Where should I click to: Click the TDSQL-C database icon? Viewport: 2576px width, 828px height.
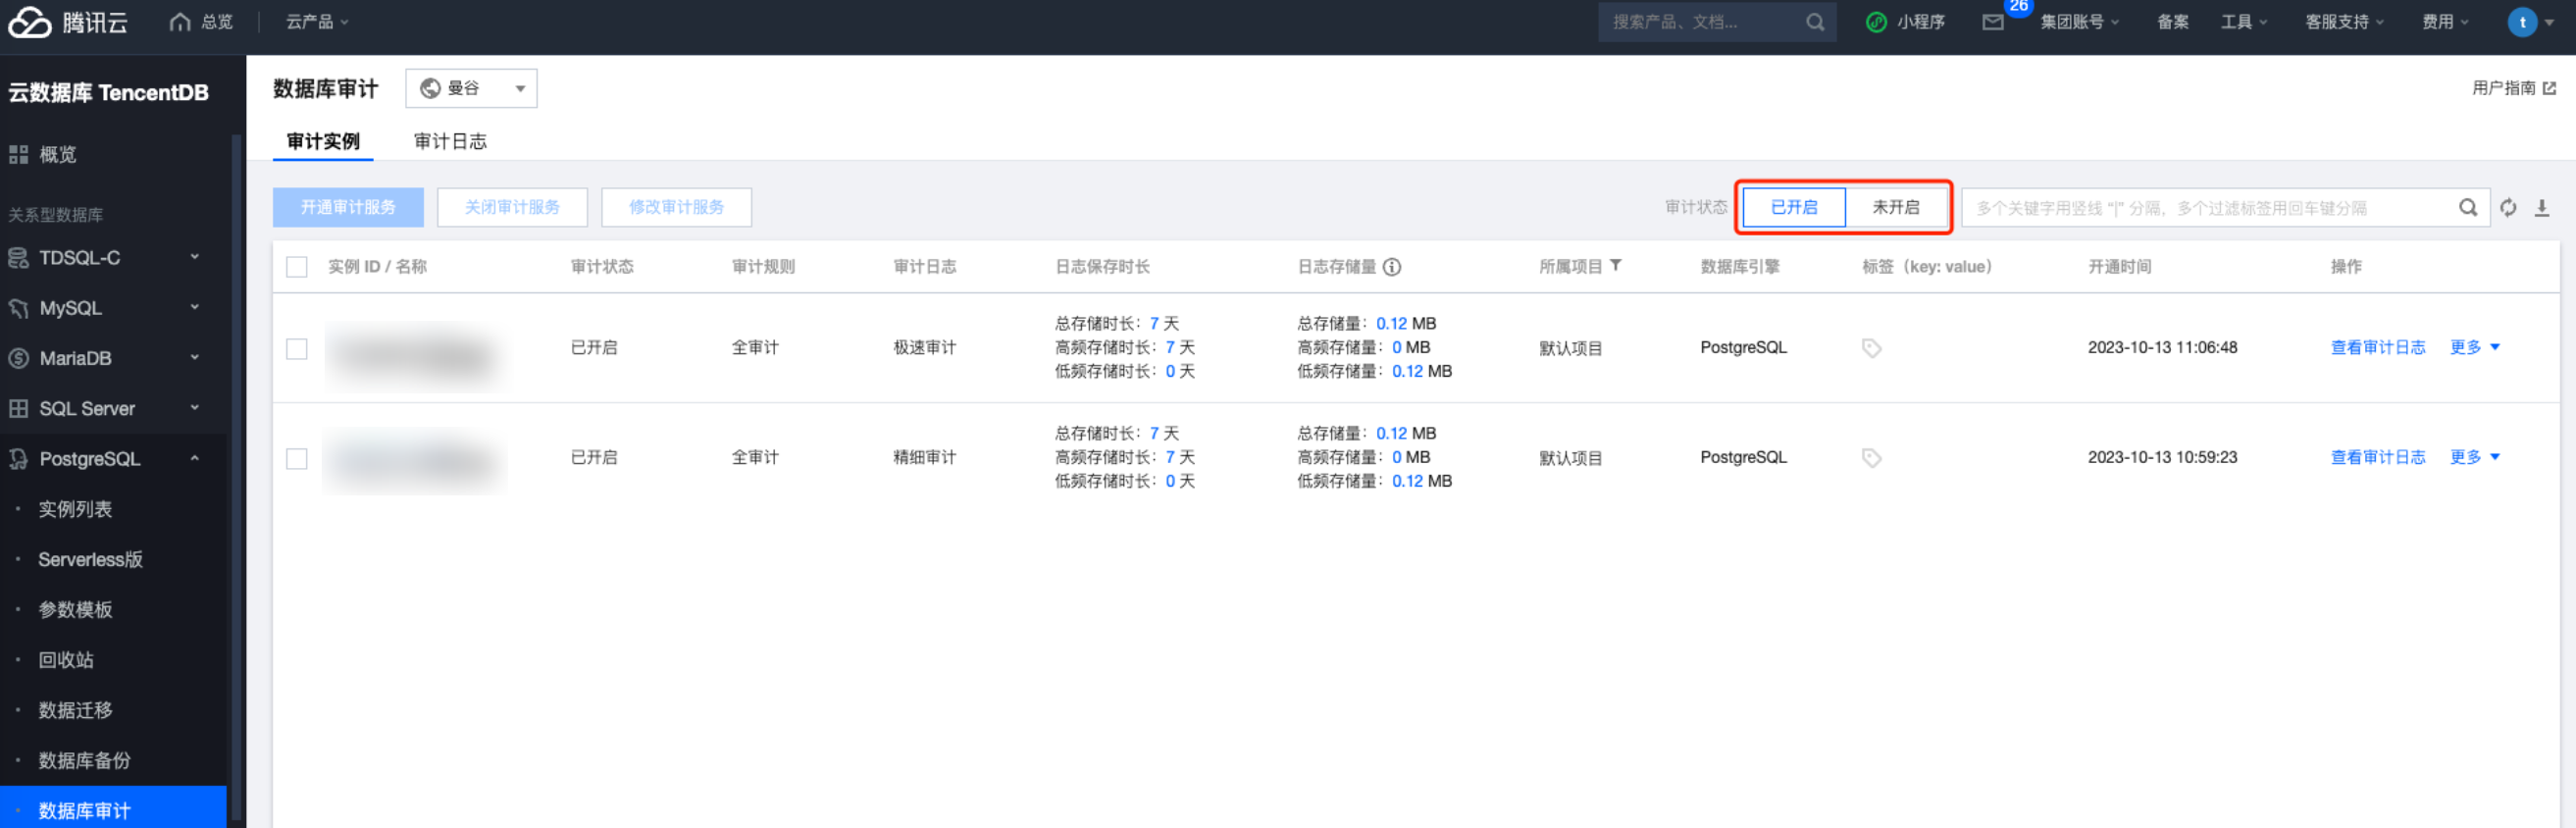pyautogui.click(x=18, y=258)
